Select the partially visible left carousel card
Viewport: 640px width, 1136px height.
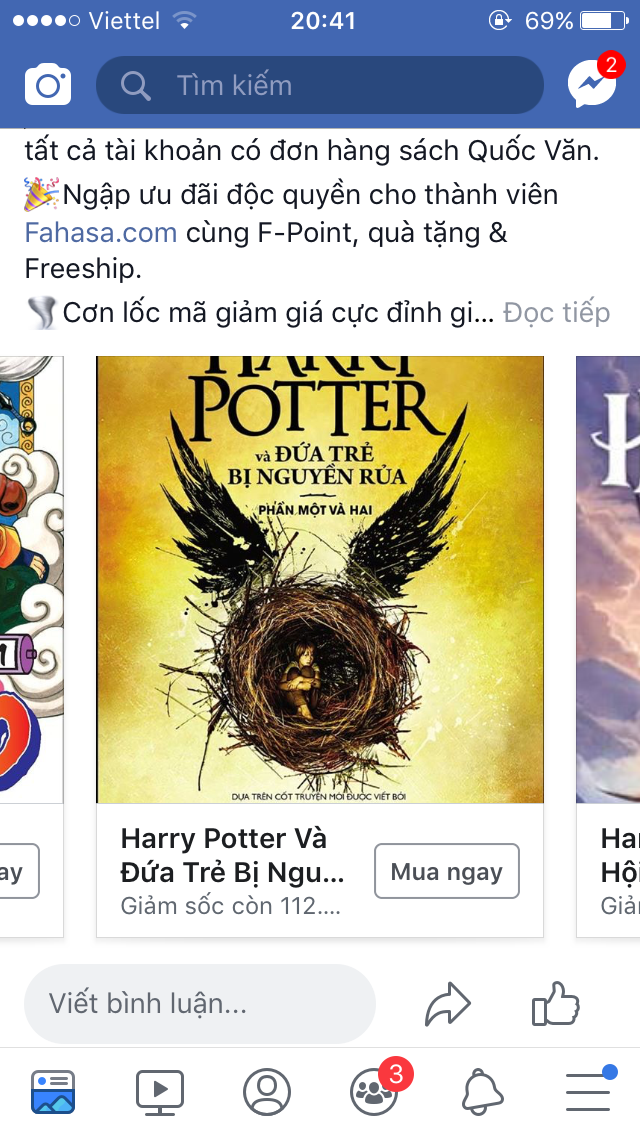coord(32,646)
